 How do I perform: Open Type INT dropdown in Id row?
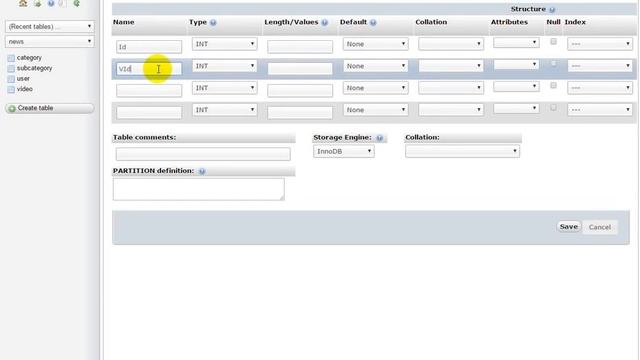[224, 44]
